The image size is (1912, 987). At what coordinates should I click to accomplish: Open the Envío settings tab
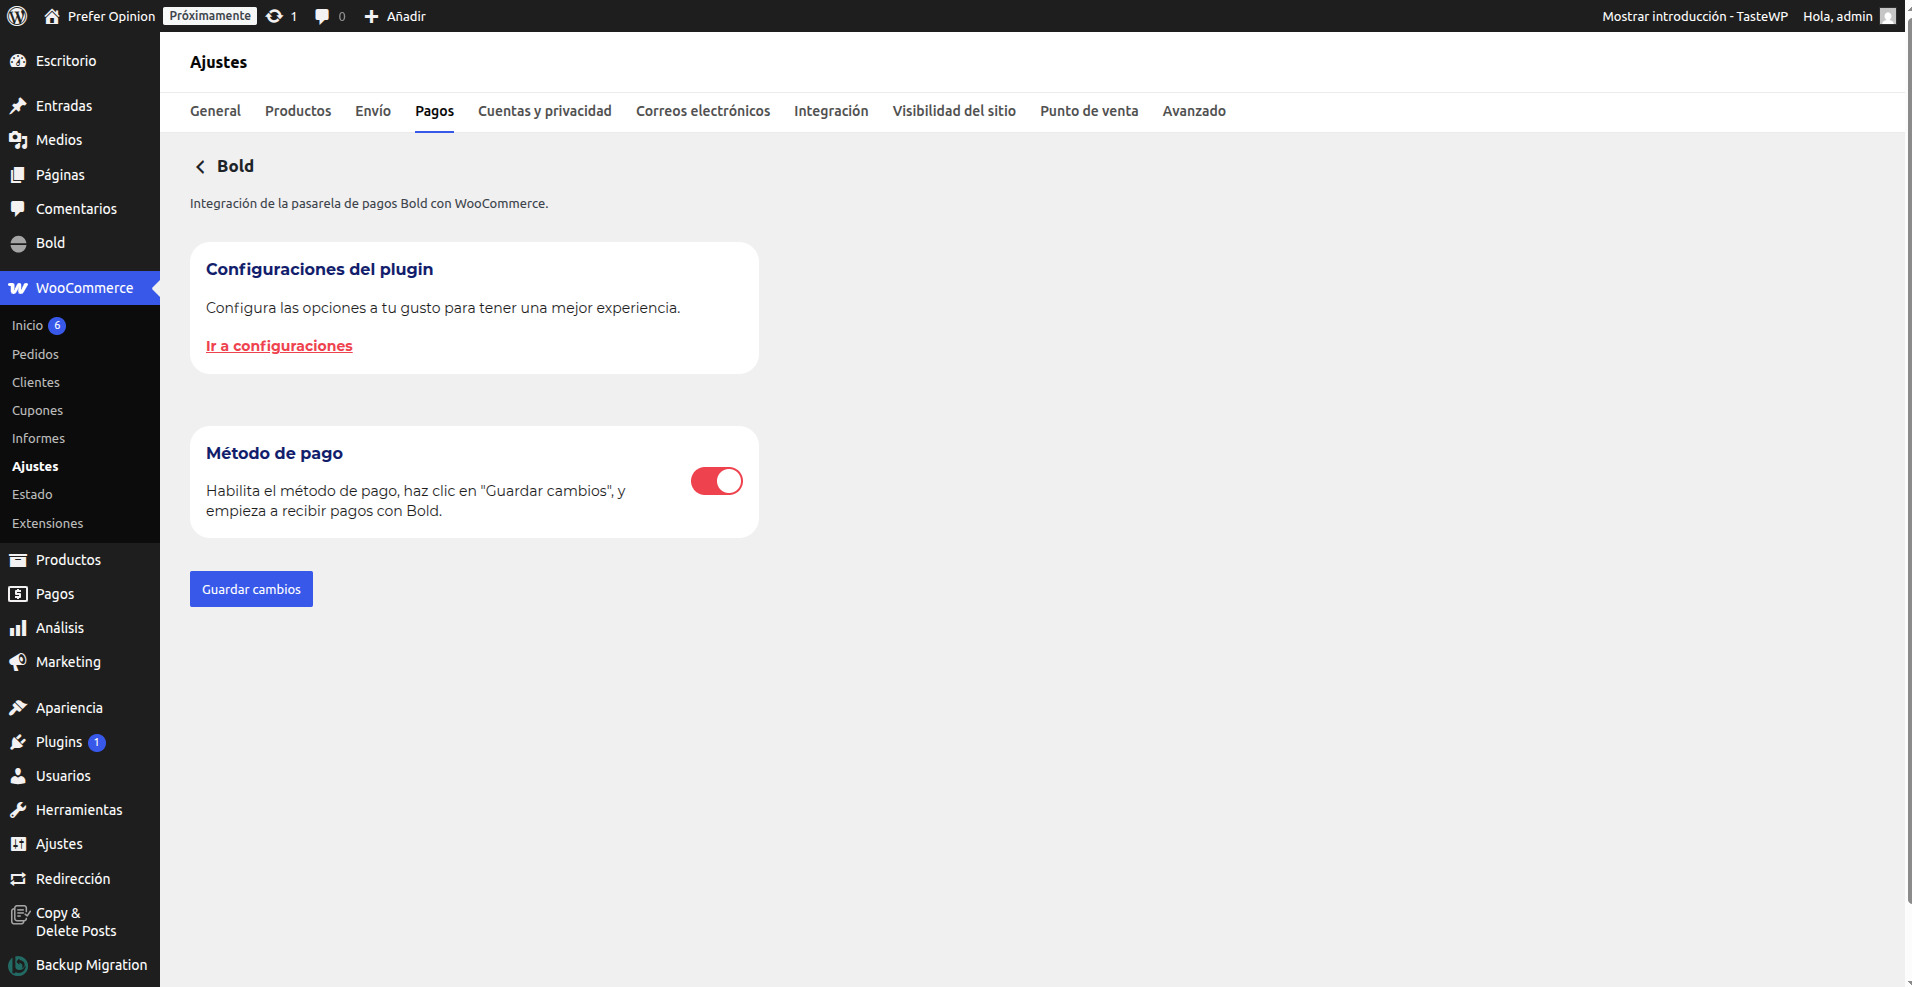[373, 111]
